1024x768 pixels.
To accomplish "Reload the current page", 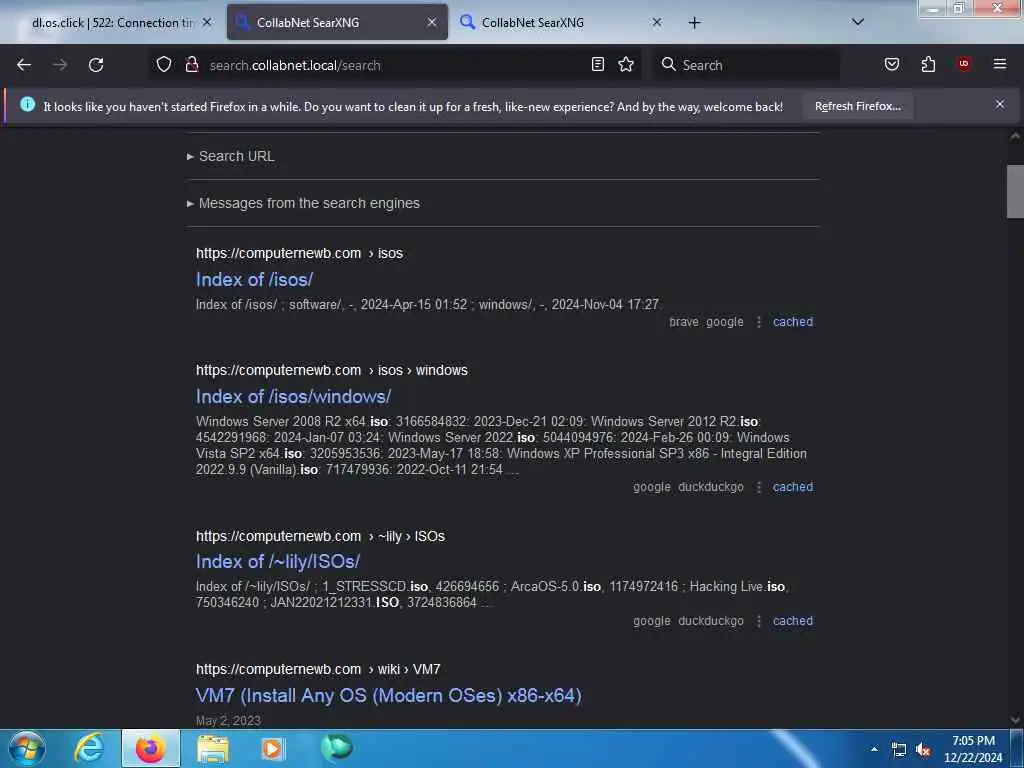I will tap(96, 65).
